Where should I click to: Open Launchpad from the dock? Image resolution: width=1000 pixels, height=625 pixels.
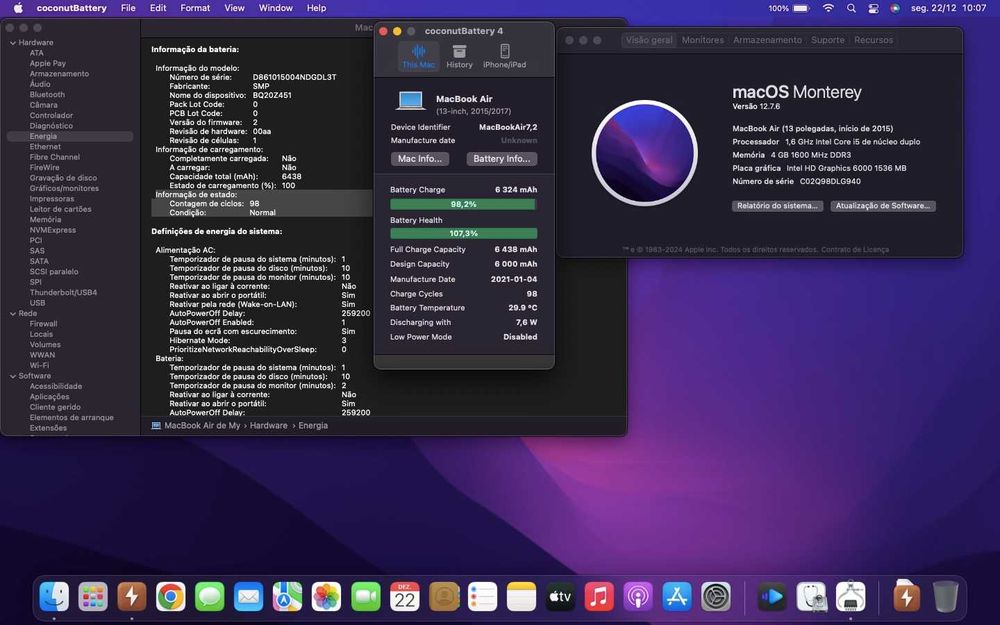point(93,597)
